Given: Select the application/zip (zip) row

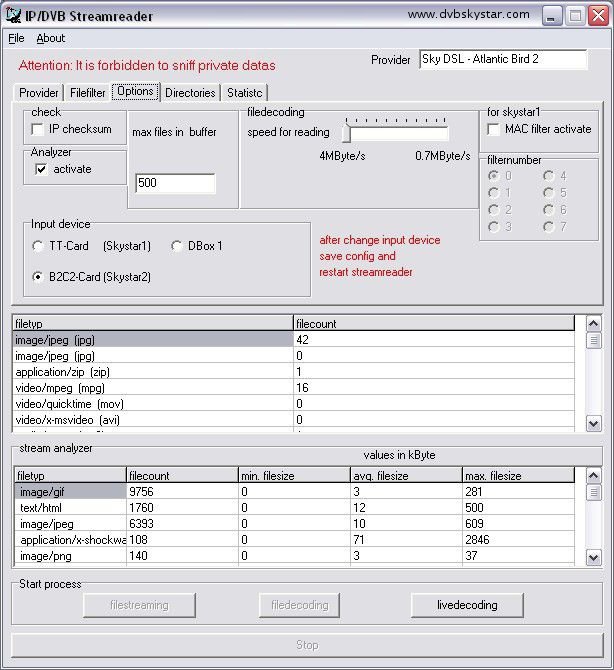Looking at the screenshot, I should pyautogui.click(x=294, y=372).
